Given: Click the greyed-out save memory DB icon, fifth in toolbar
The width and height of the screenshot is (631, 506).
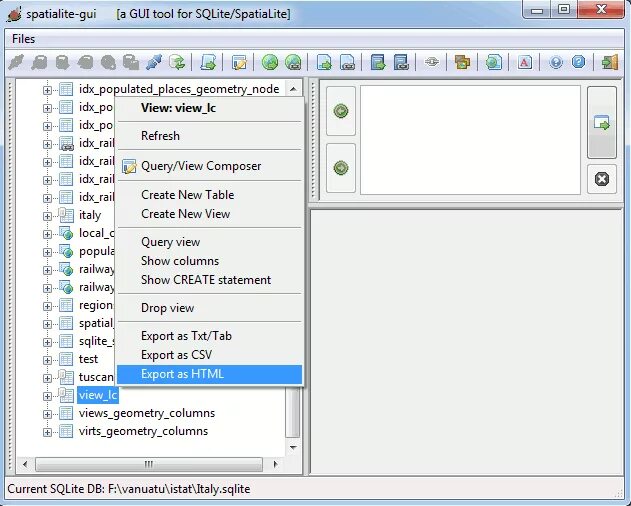Looking at the screenshot, I should click(108, 62).
